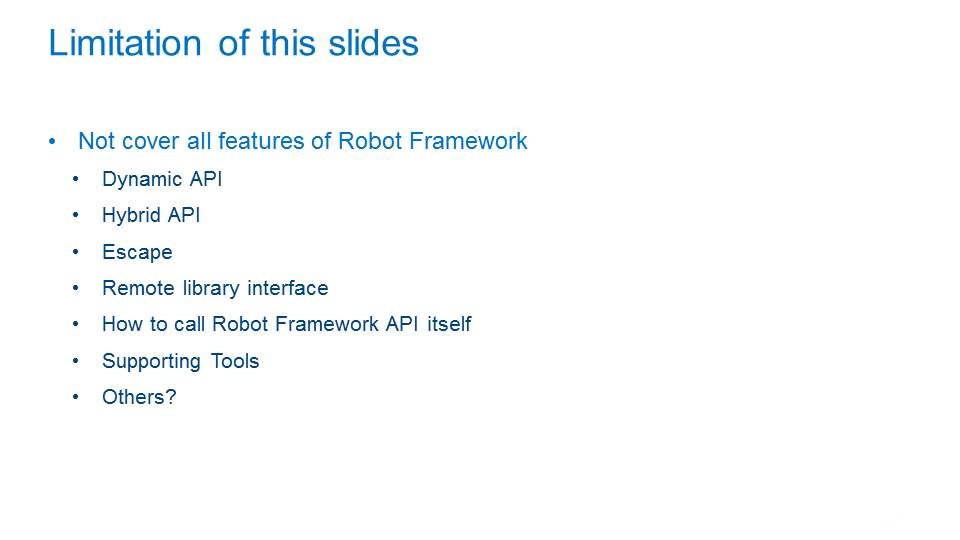Click the bullet marker before 'Not cover all features'
Viewport: 960px width, 540px height.
pos(52,142)
